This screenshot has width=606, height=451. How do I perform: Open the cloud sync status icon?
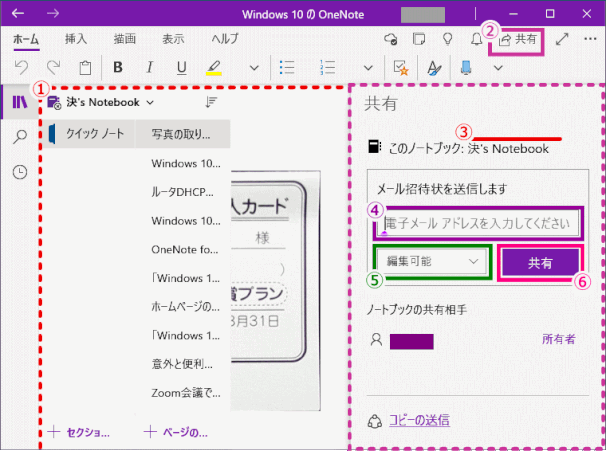click(391, 39)
